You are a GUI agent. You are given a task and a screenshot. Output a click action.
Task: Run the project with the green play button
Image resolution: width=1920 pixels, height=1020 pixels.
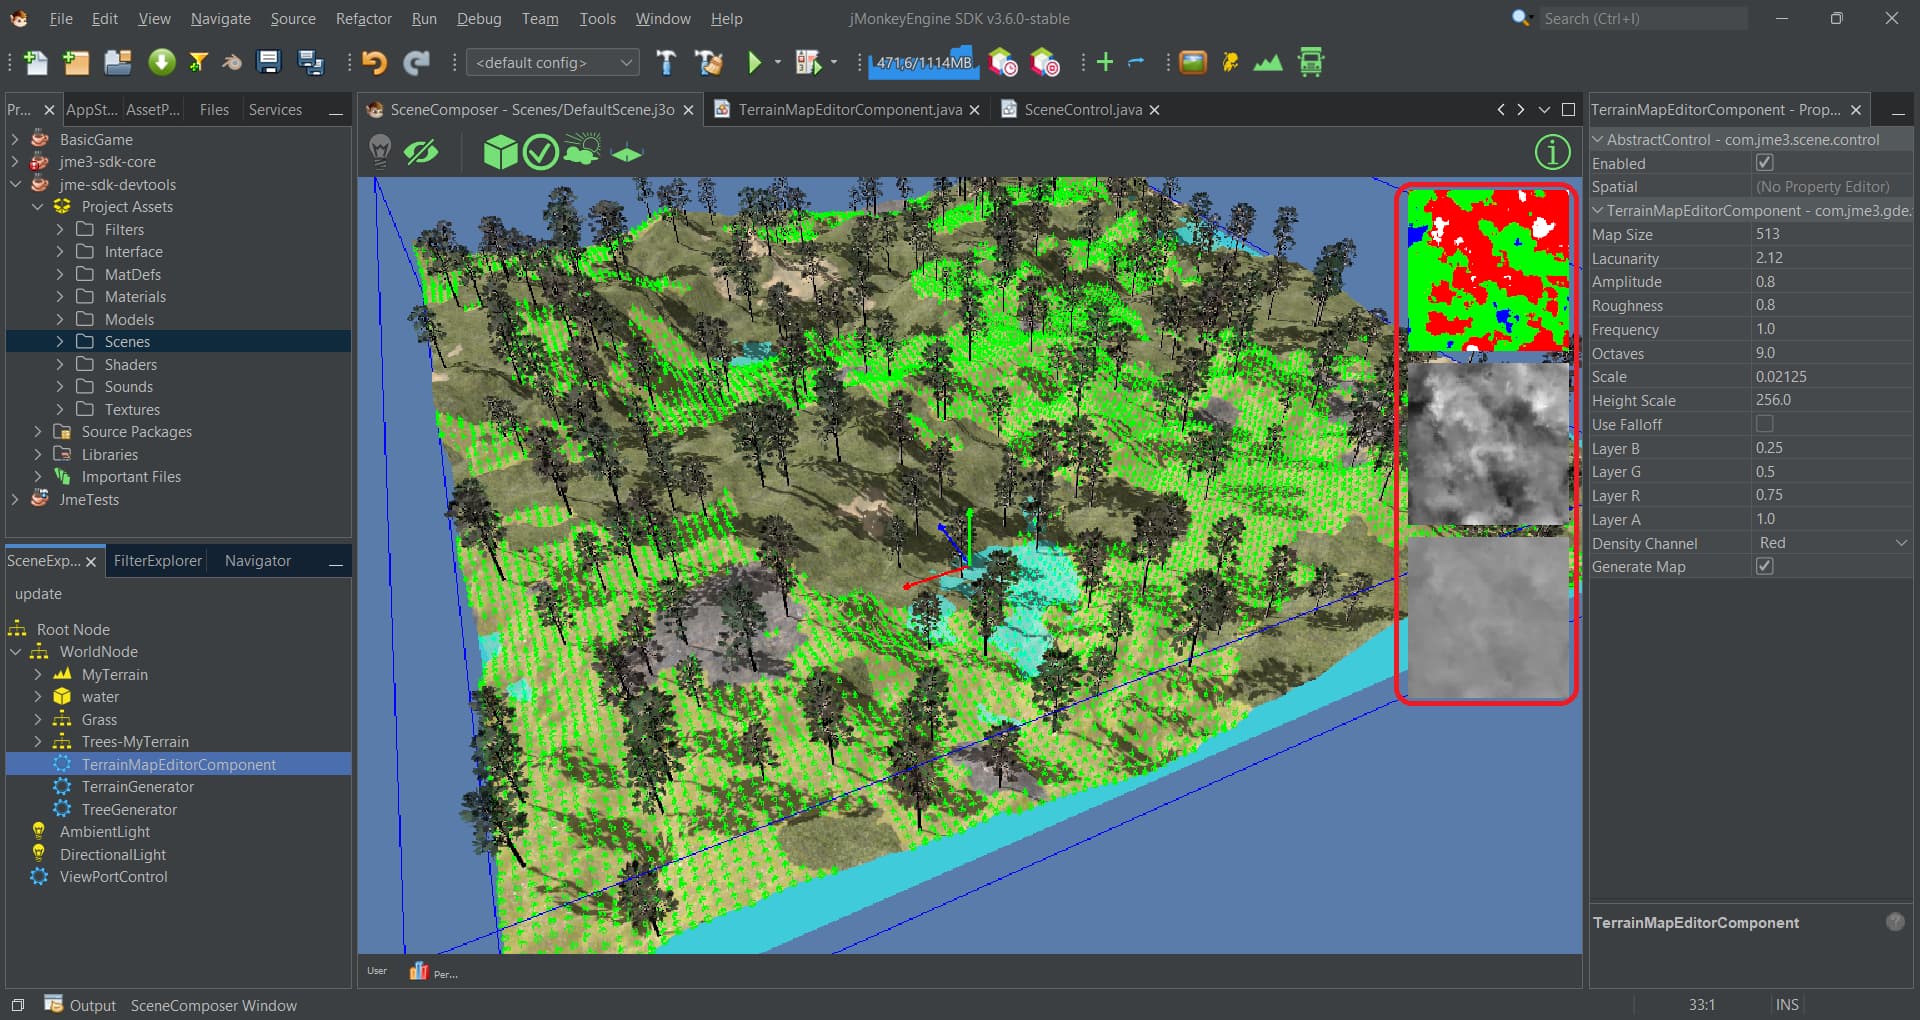click(755, 63)
